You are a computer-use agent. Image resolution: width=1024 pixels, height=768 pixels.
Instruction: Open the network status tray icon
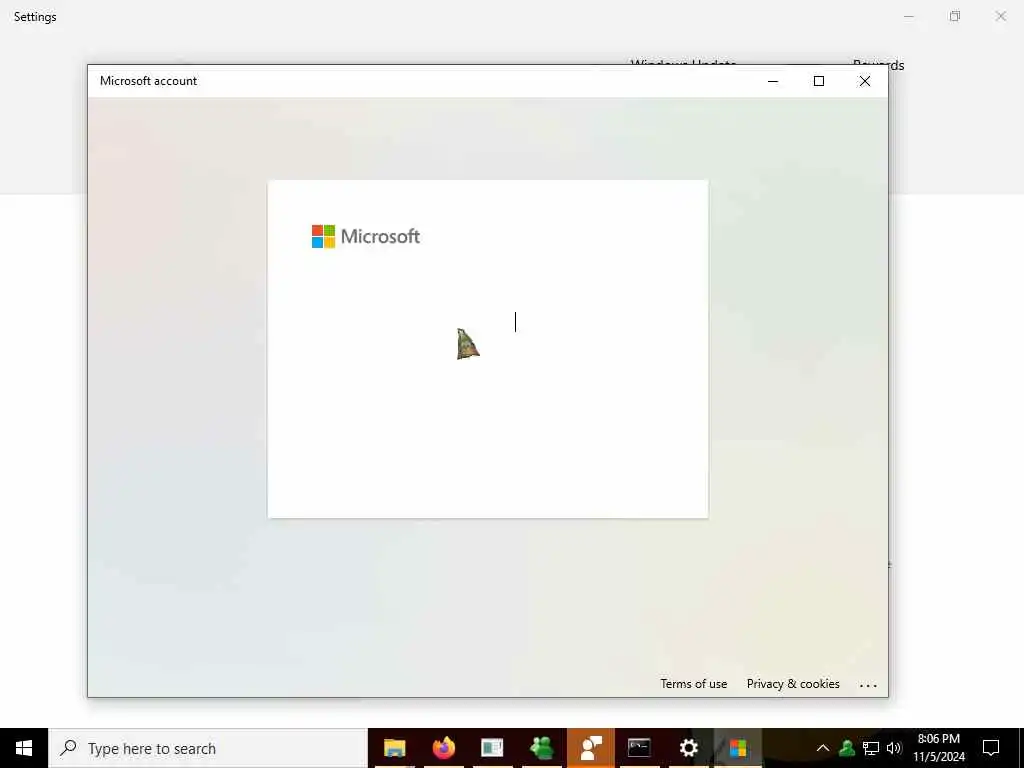coord(871,748)
